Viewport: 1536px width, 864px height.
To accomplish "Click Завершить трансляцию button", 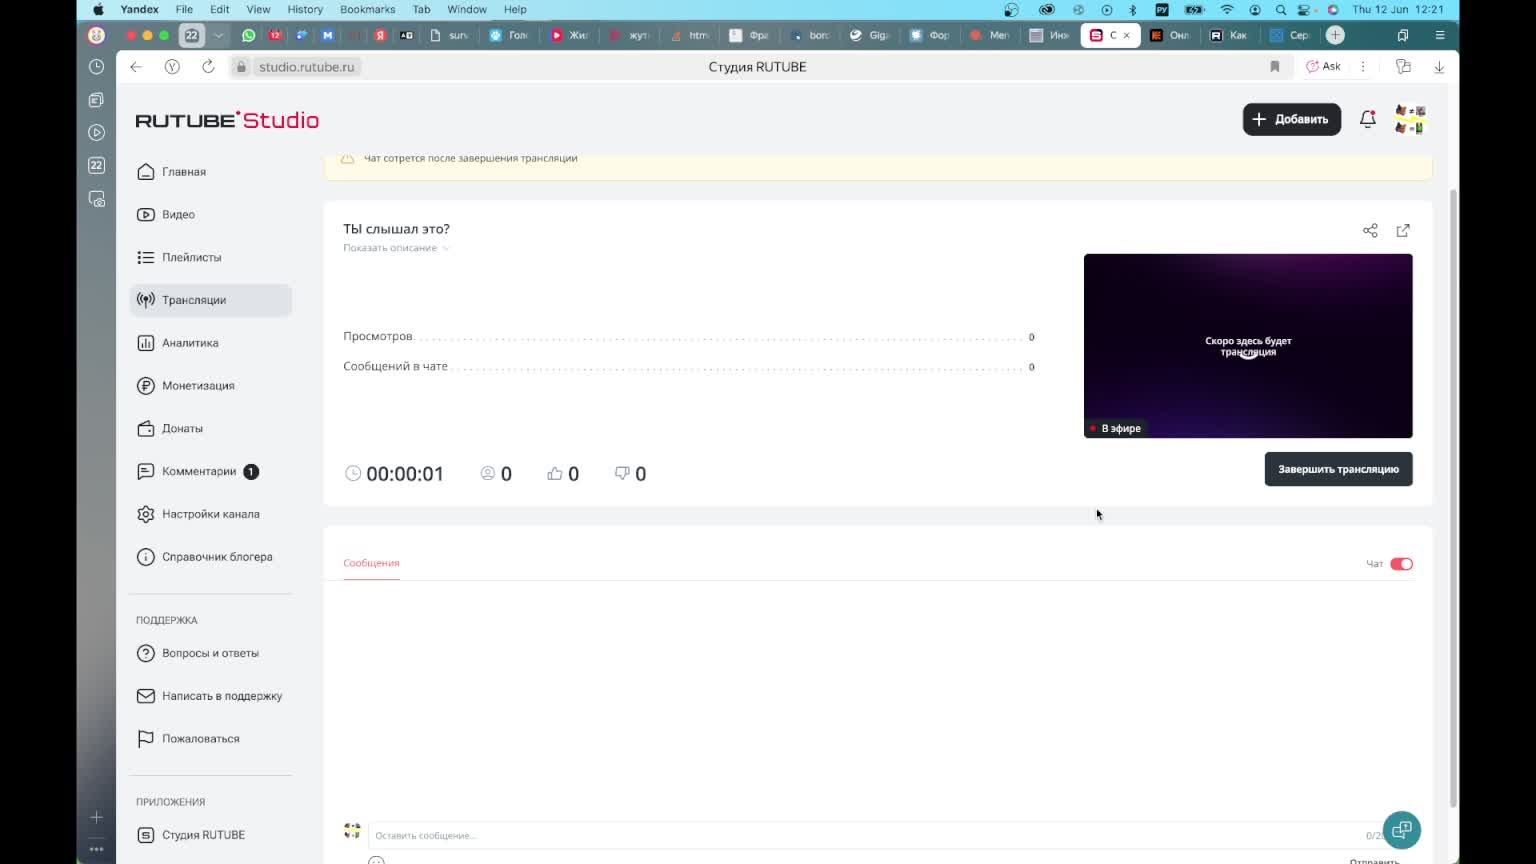I will 1338,469.
